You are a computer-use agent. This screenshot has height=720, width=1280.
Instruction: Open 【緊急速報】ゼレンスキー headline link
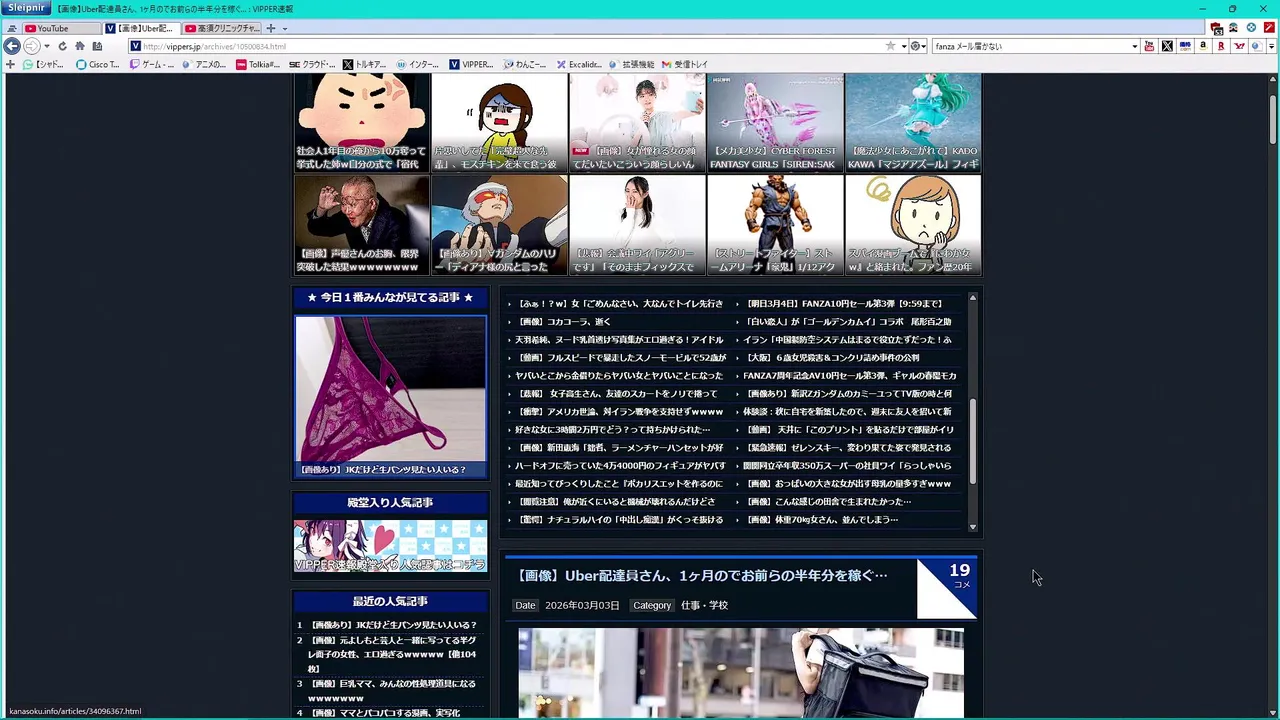849,447
